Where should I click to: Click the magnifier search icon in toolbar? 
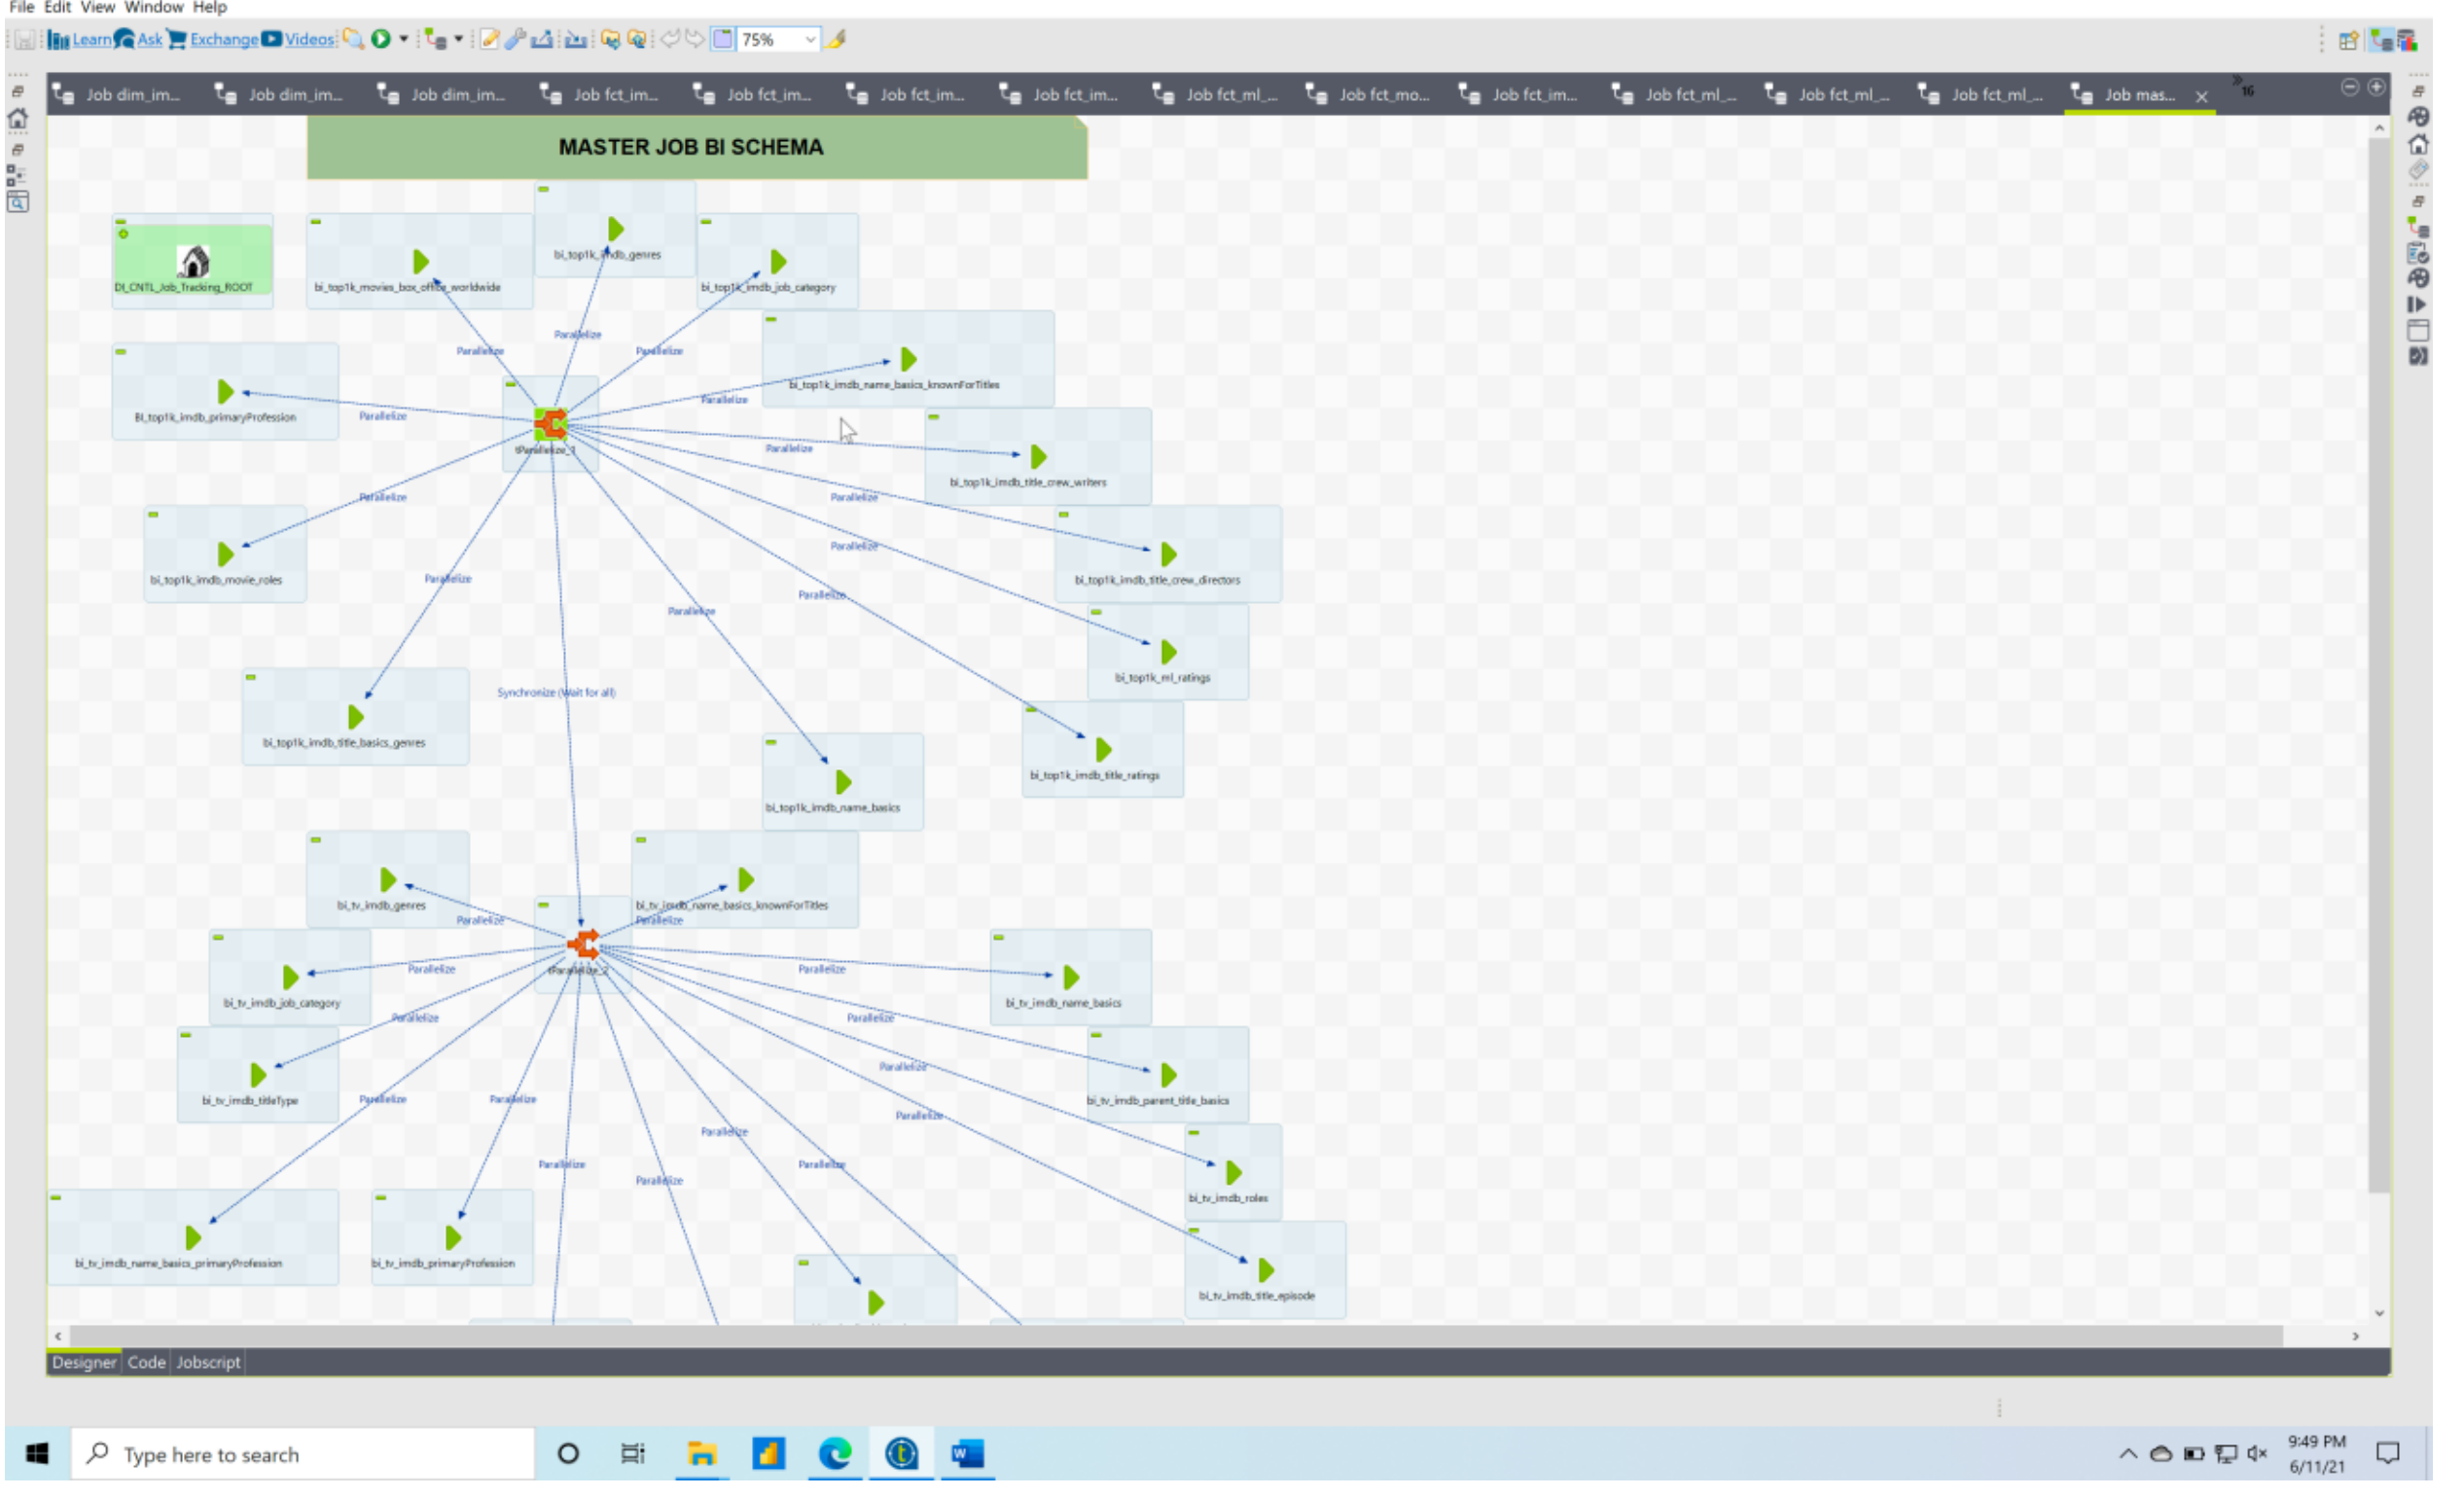[x=353, y=39]
